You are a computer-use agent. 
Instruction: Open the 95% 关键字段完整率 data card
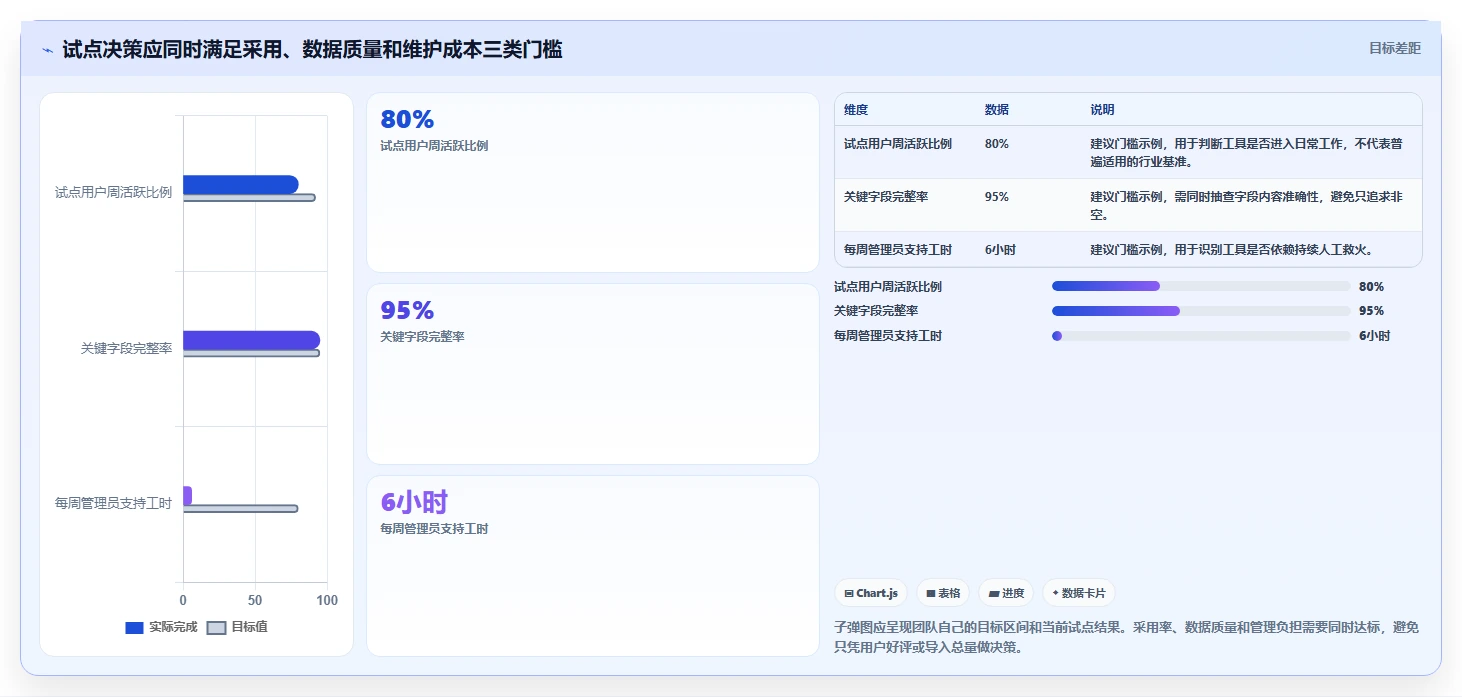tap(593, 374)
